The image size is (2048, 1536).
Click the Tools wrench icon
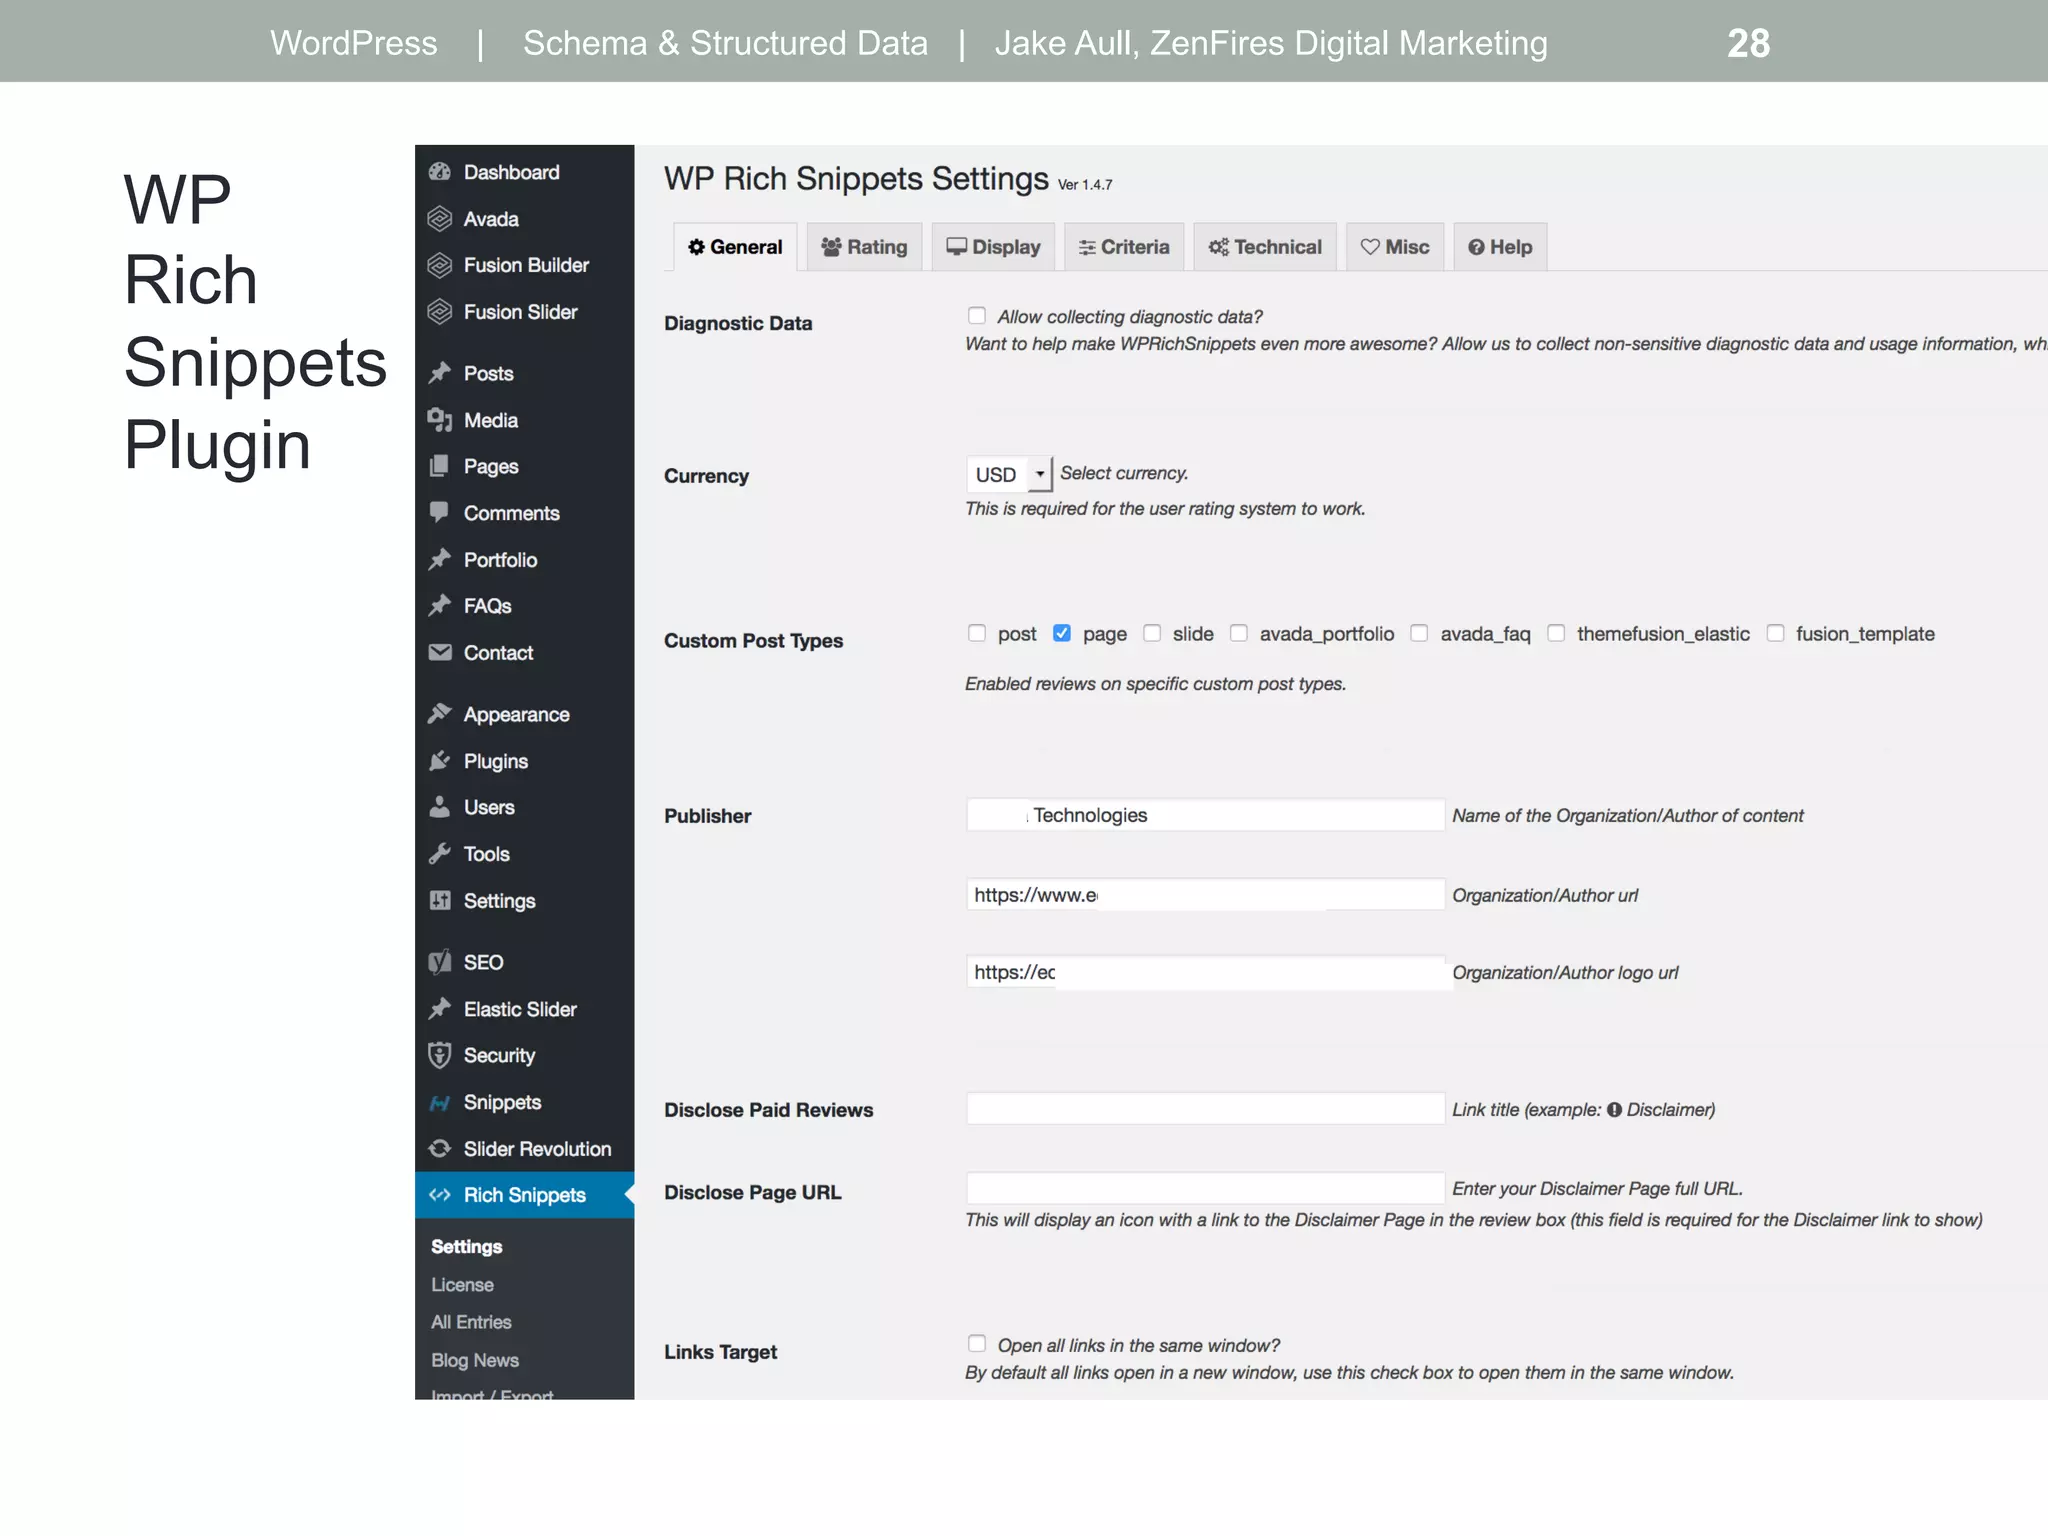tap(439, 854)
